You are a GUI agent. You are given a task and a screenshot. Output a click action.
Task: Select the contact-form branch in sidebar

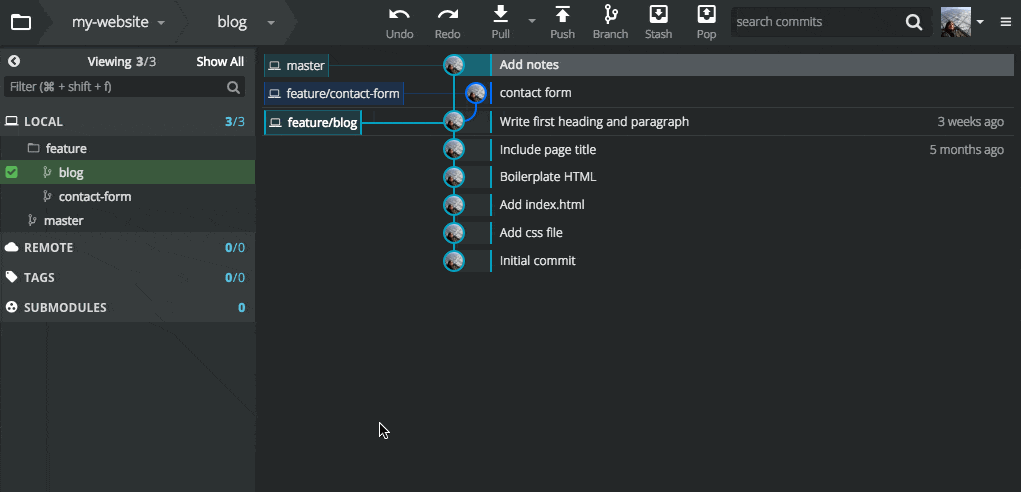[128, 197]
